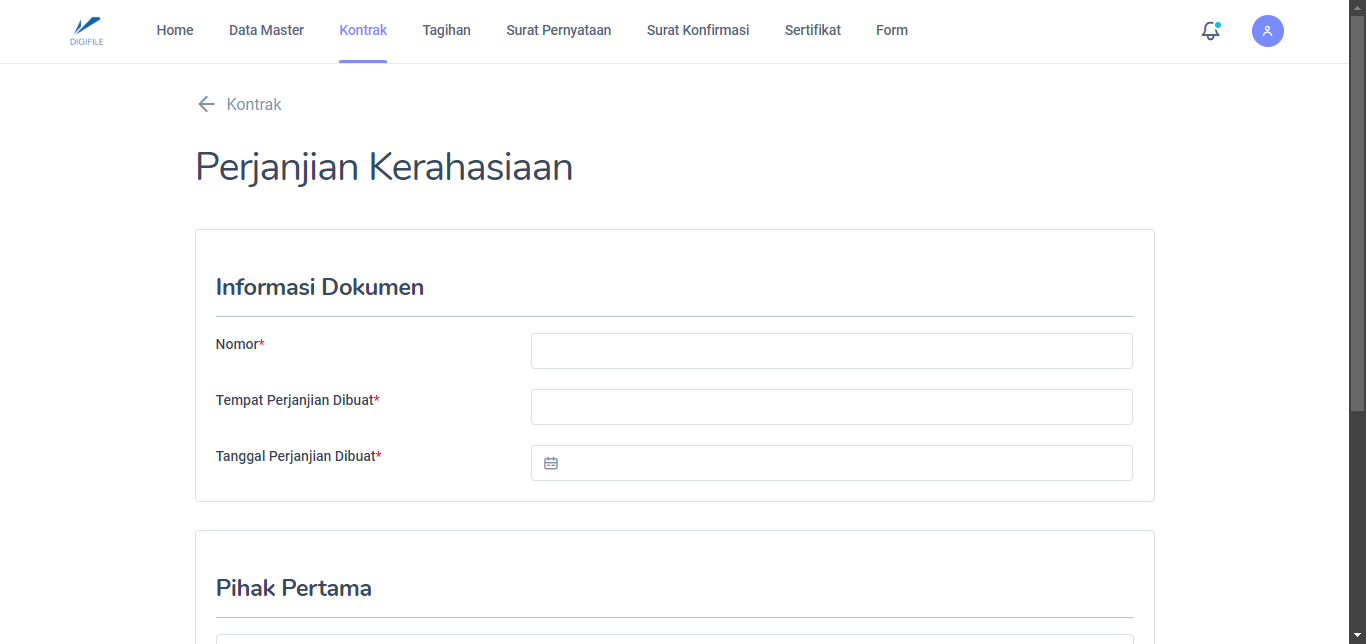
Task: Click the scrollbar down arrow
Action: 1357,636
